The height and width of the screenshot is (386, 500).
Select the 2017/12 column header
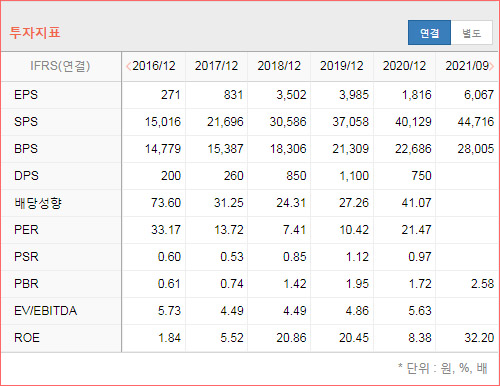pyautogui.click(x=216, y=66)
